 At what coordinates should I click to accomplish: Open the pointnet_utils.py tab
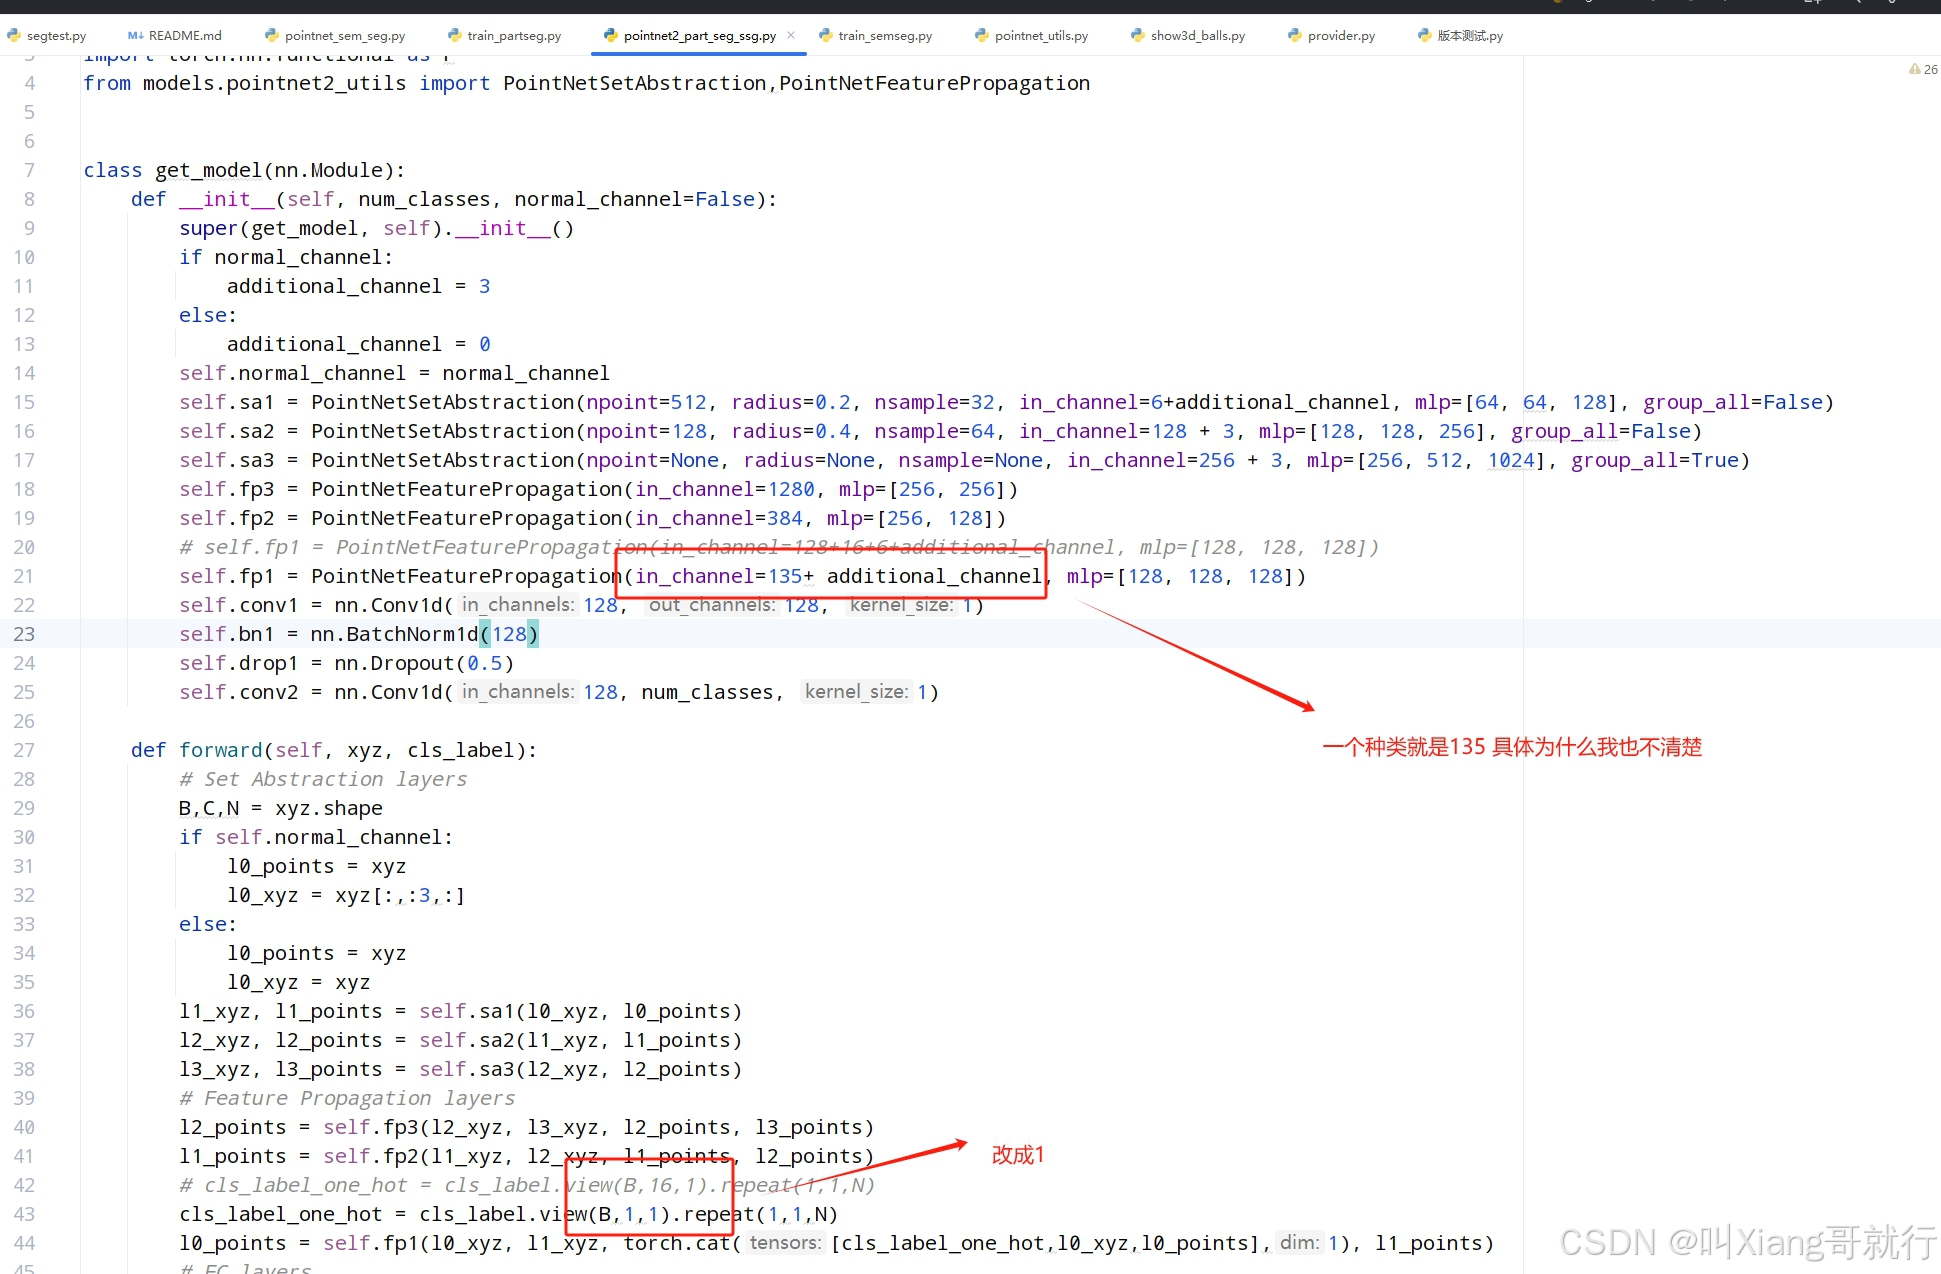tap(1040, 36)
